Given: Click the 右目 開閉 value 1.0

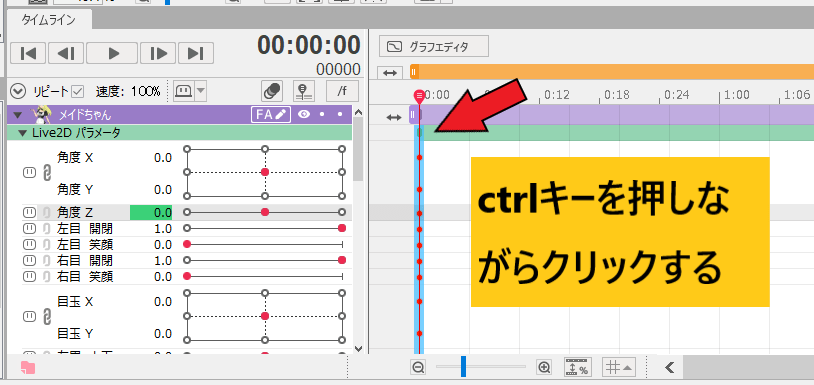Looking at the screenshot, I should click(x=163, y=260).
